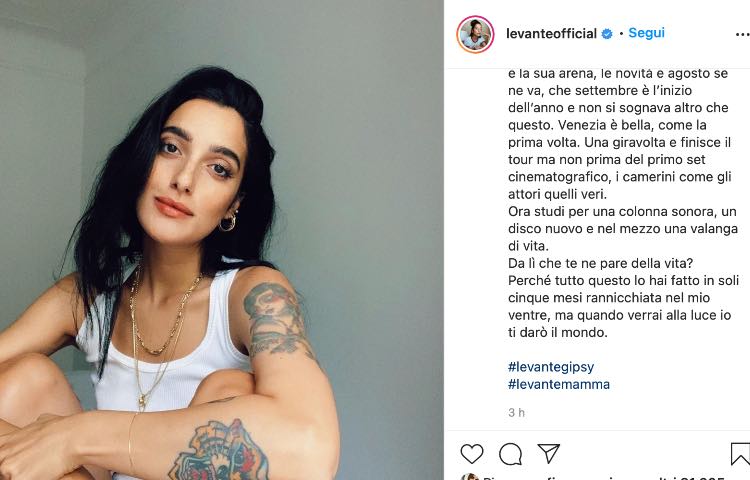Select the line 'Da lì che te ne pare della vita?'

tap(600, 263)
